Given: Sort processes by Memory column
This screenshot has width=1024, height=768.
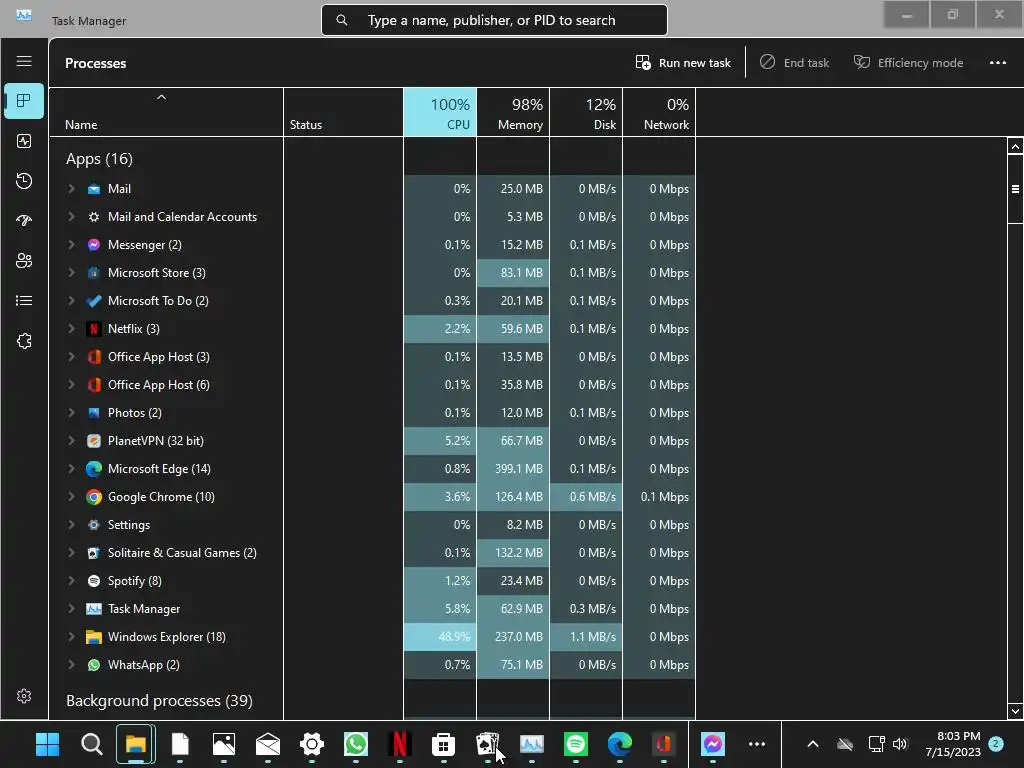Looking at the screenshot, I should tap(513, 112).
